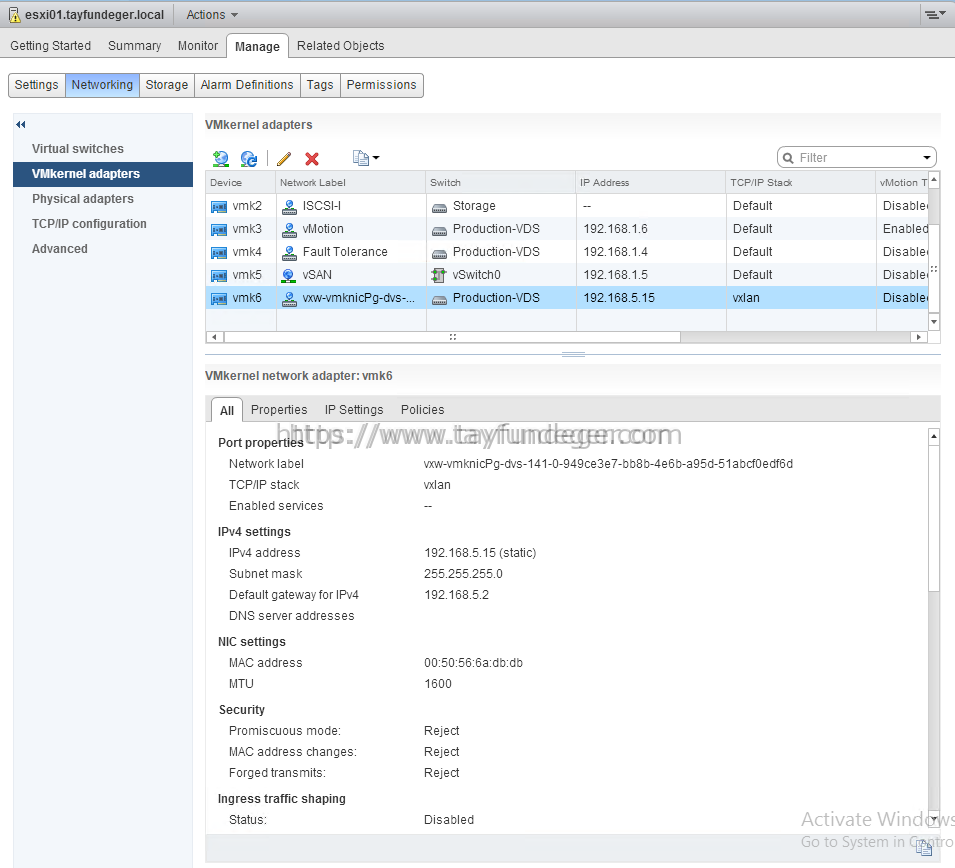Click the Refresh network icon in toolbar
Image resolution: width=955 pixels, height=868 pixels.
tap(248, 158)
